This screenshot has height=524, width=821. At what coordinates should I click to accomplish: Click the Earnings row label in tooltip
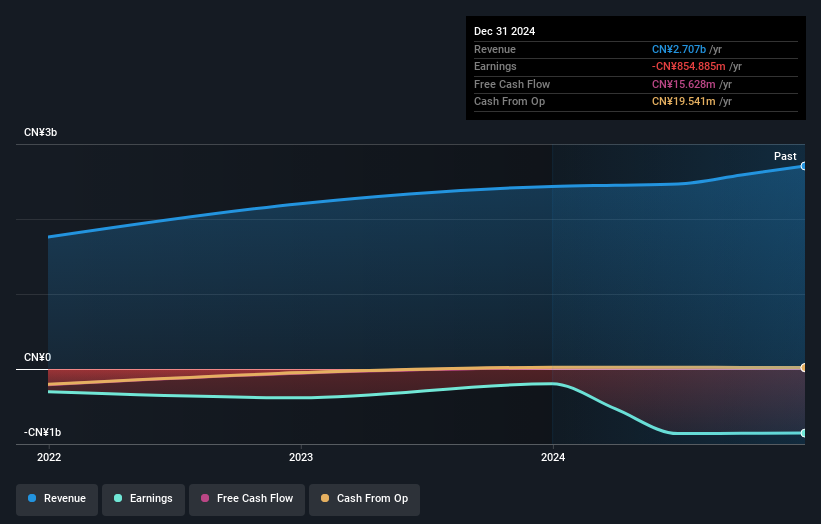tap(495, 66)
